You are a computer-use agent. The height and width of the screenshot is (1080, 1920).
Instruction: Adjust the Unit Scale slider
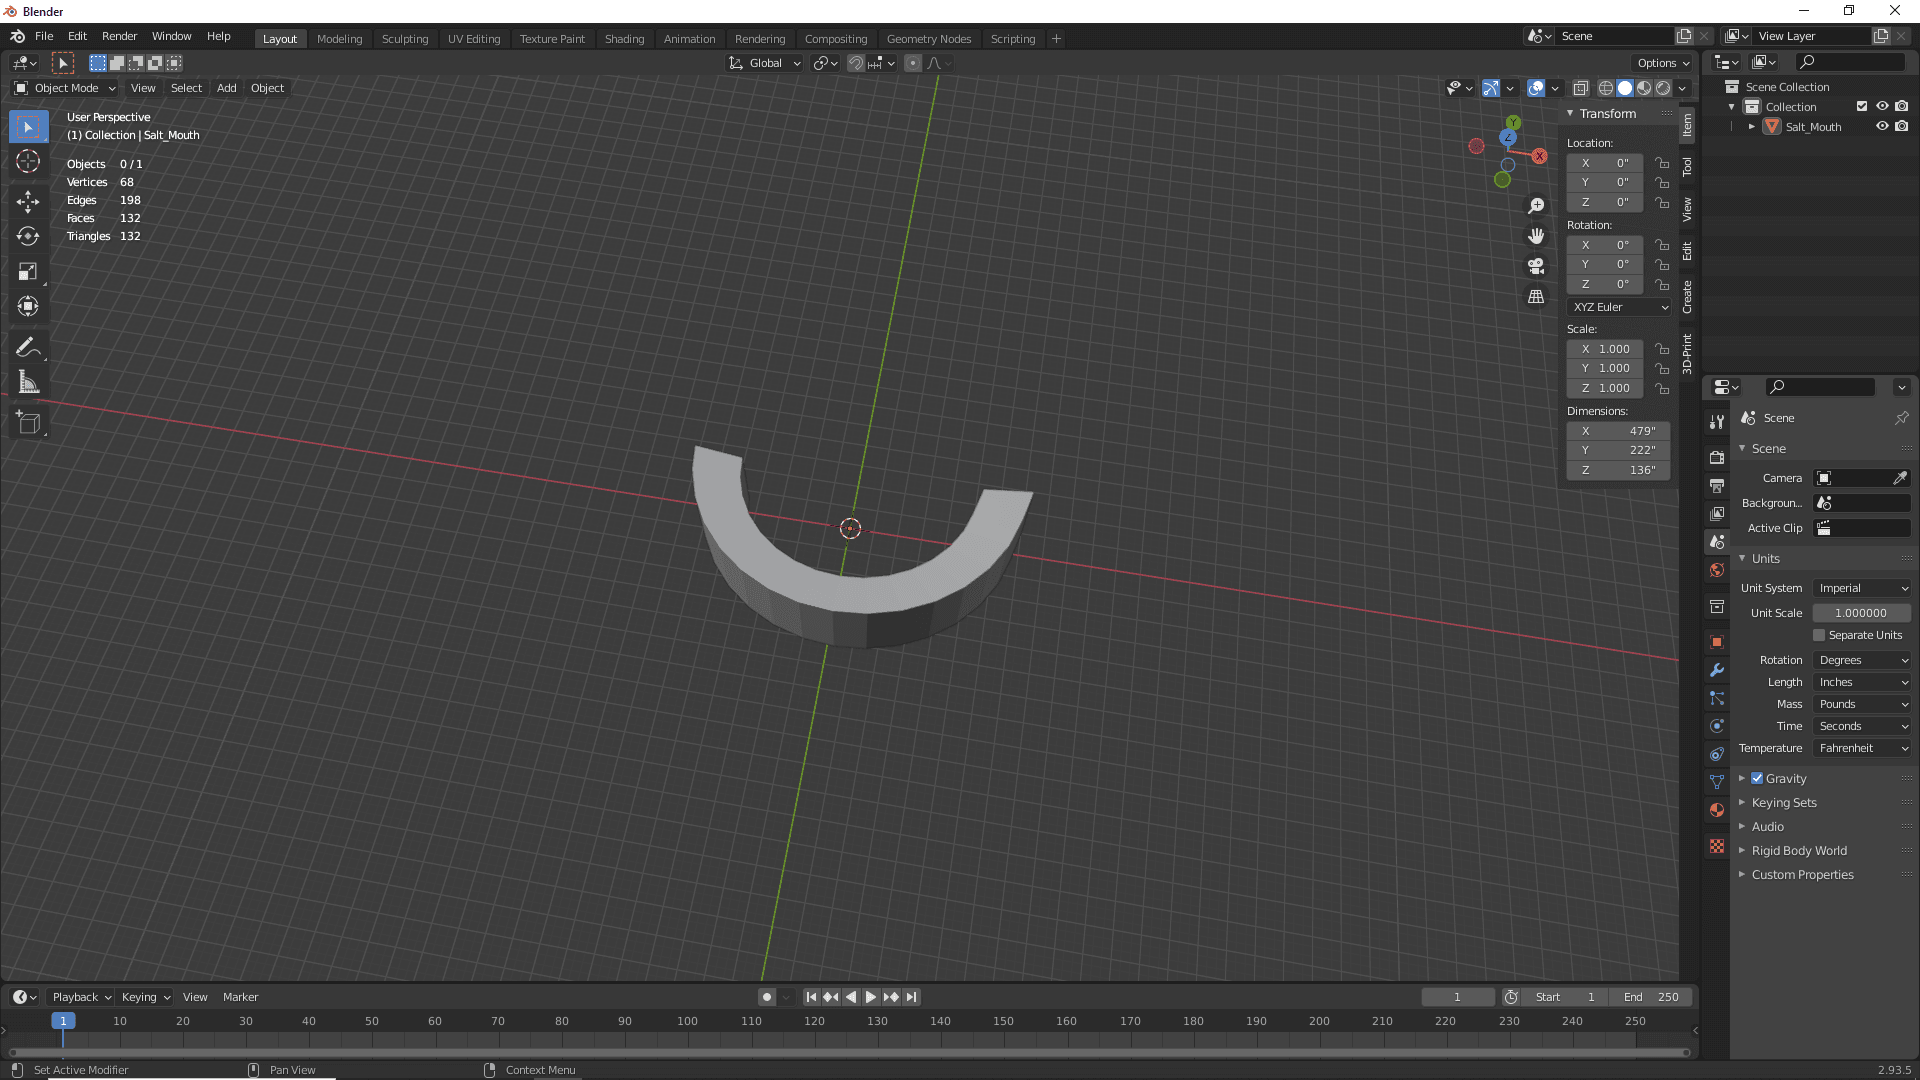pos(1862,613)
